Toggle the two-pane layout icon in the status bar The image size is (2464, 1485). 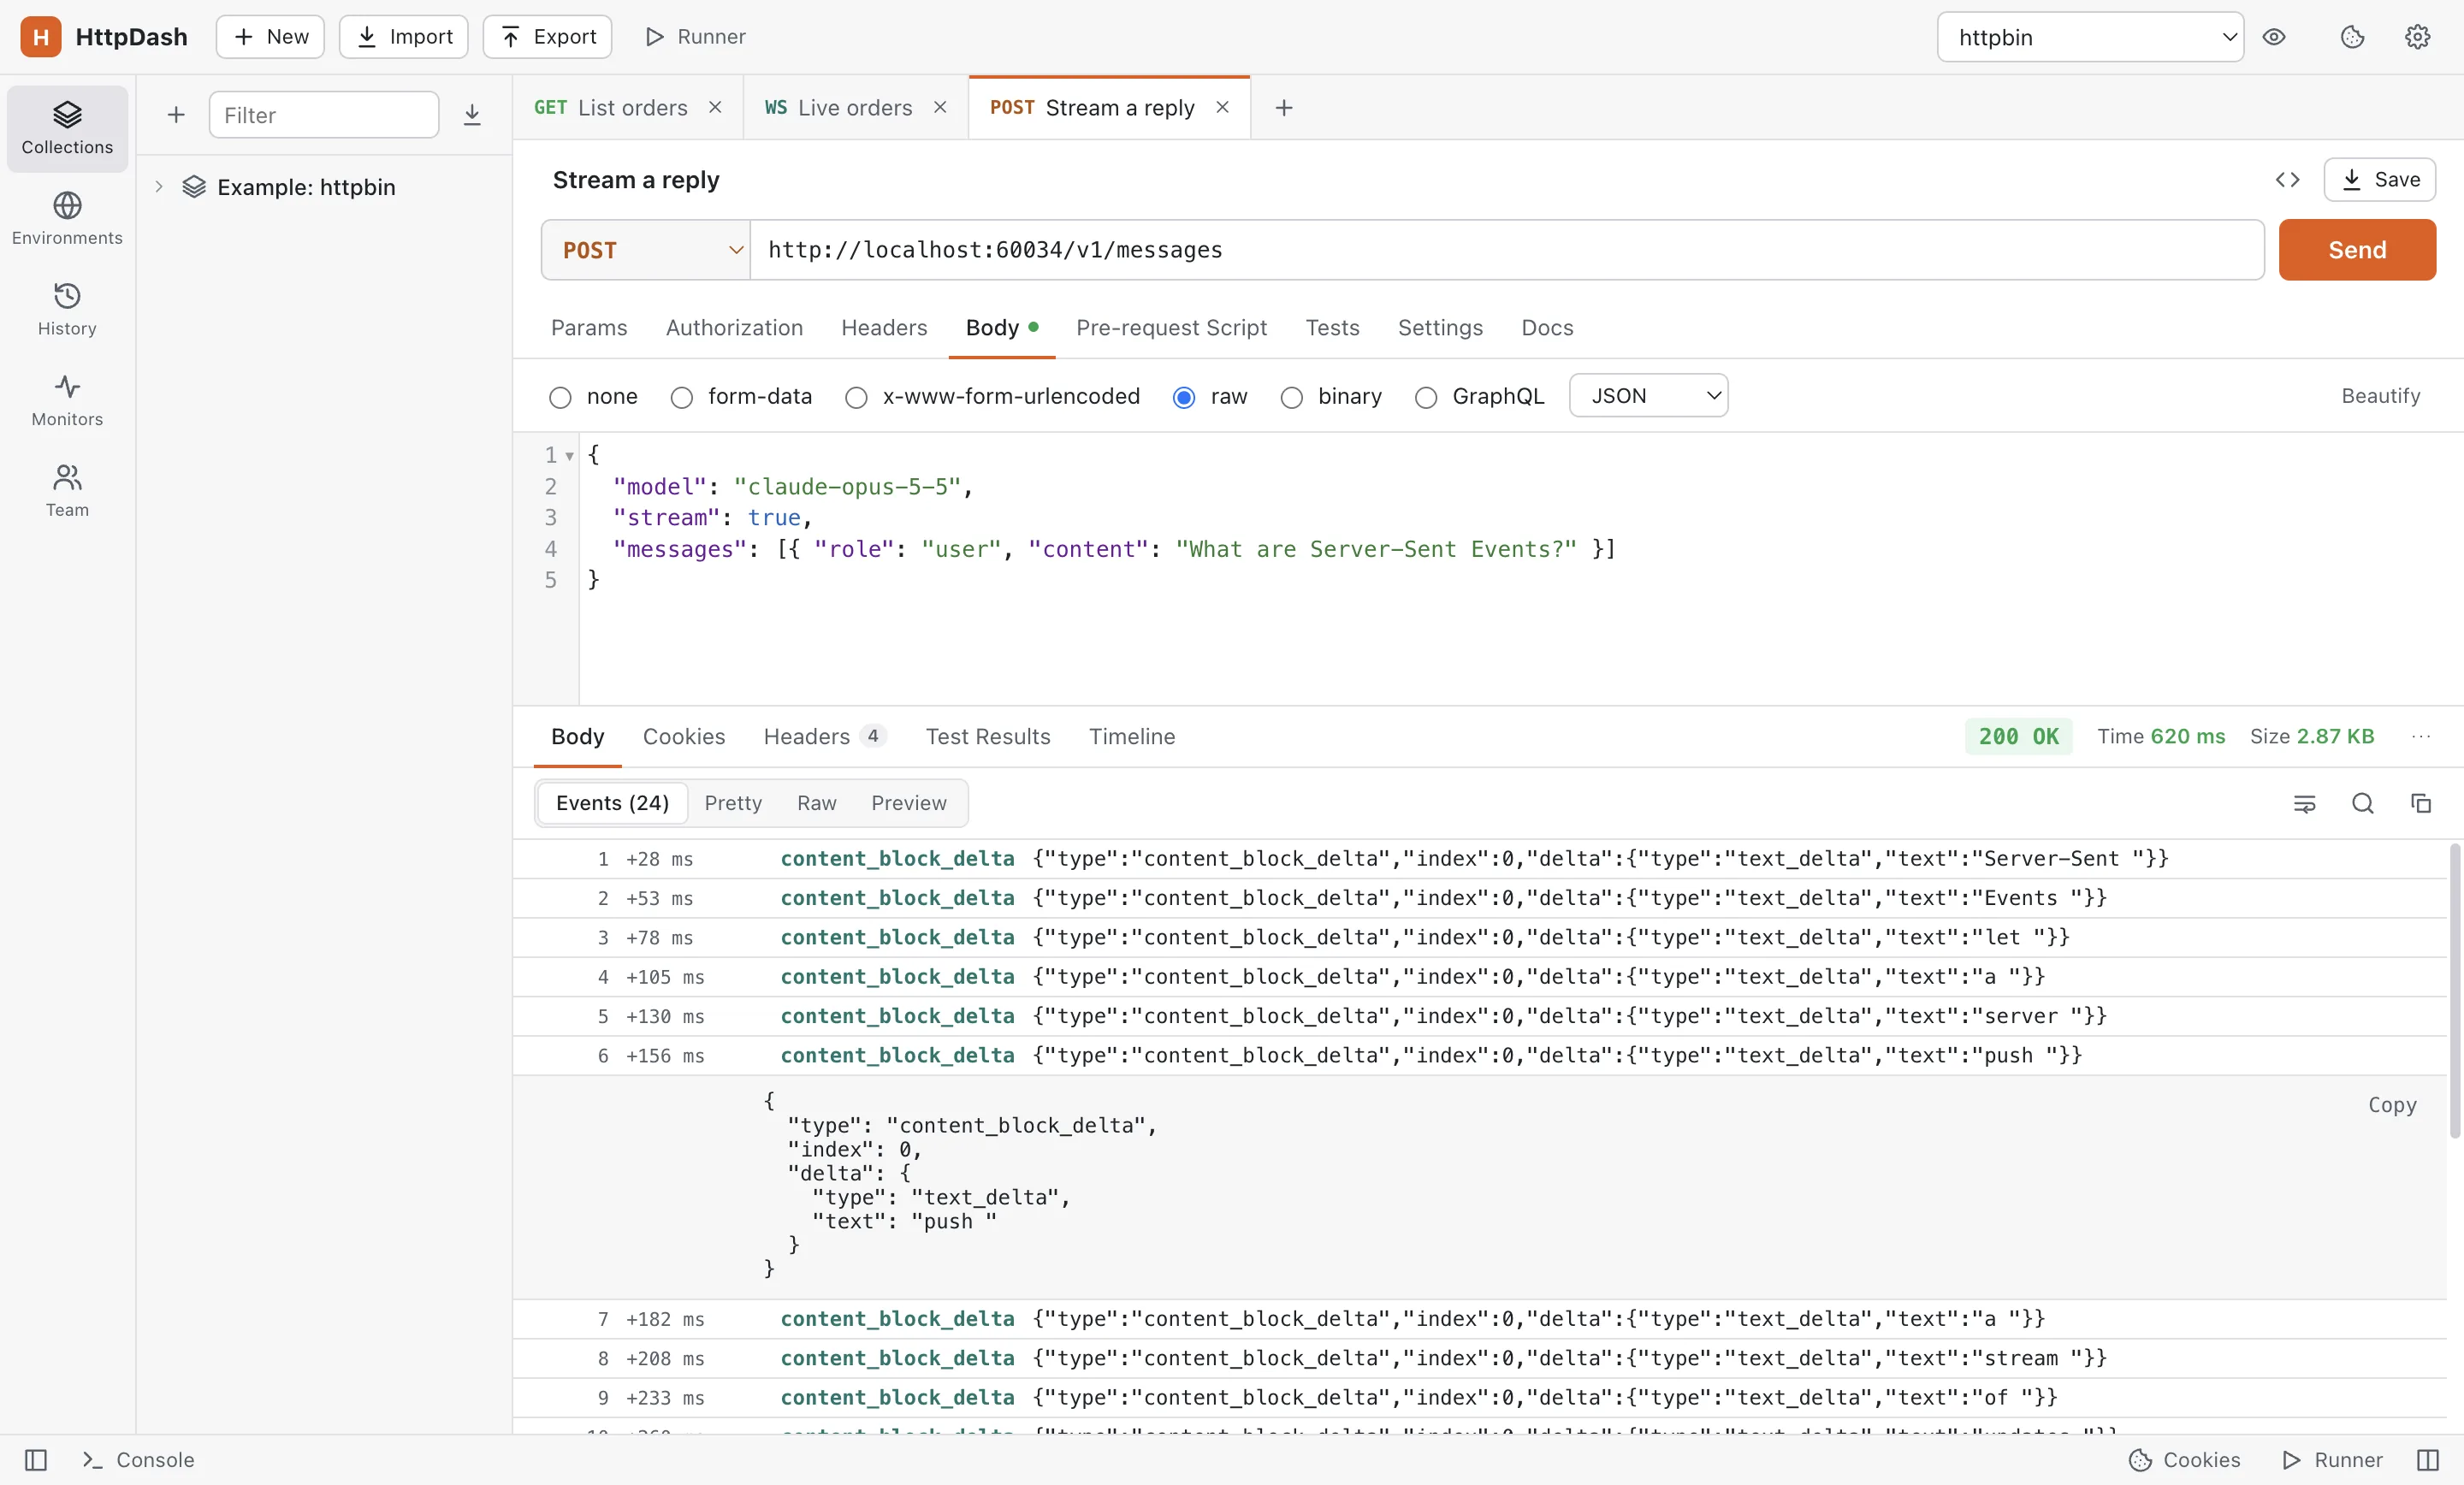pos(2428,1460)
